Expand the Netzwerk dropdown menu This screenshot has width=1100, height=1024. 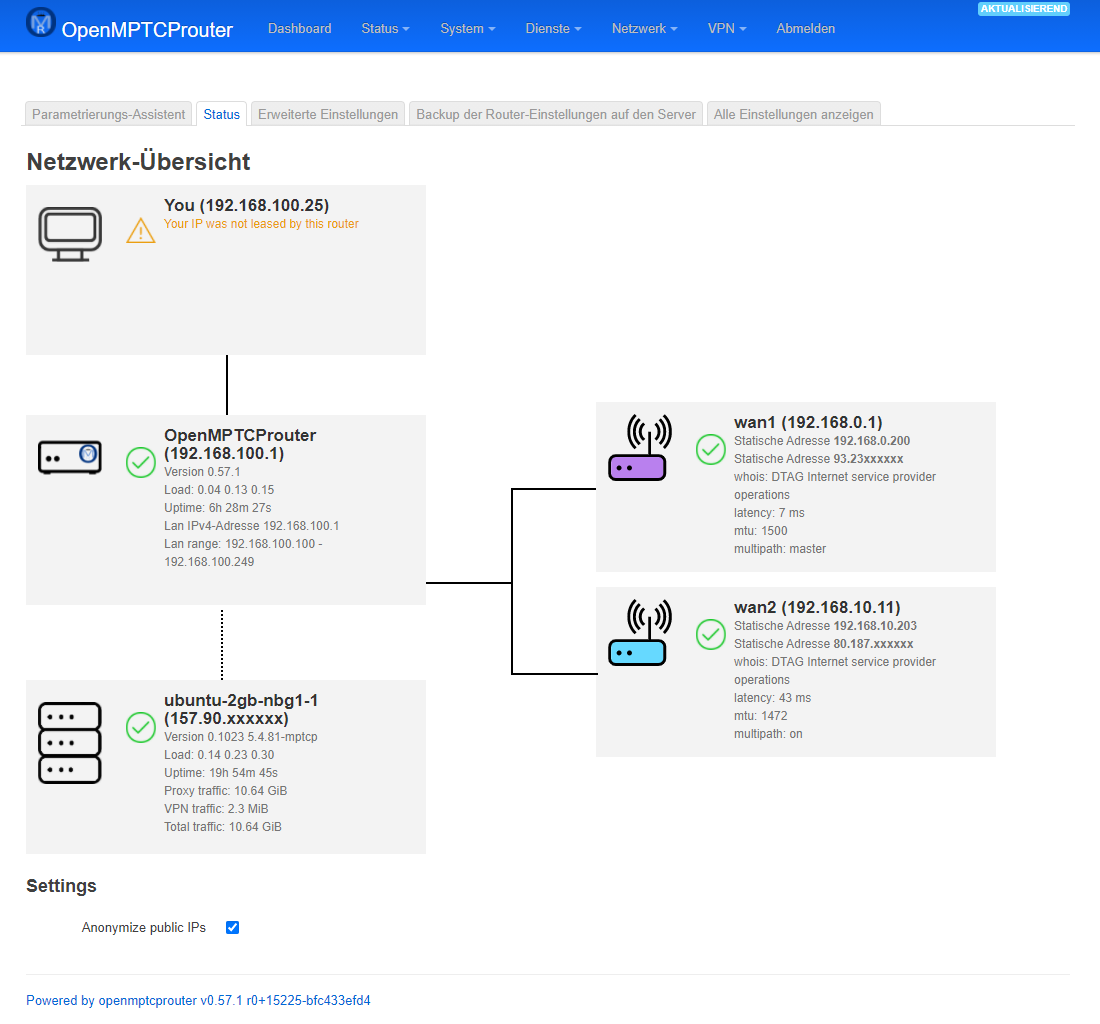coord(645,29)
